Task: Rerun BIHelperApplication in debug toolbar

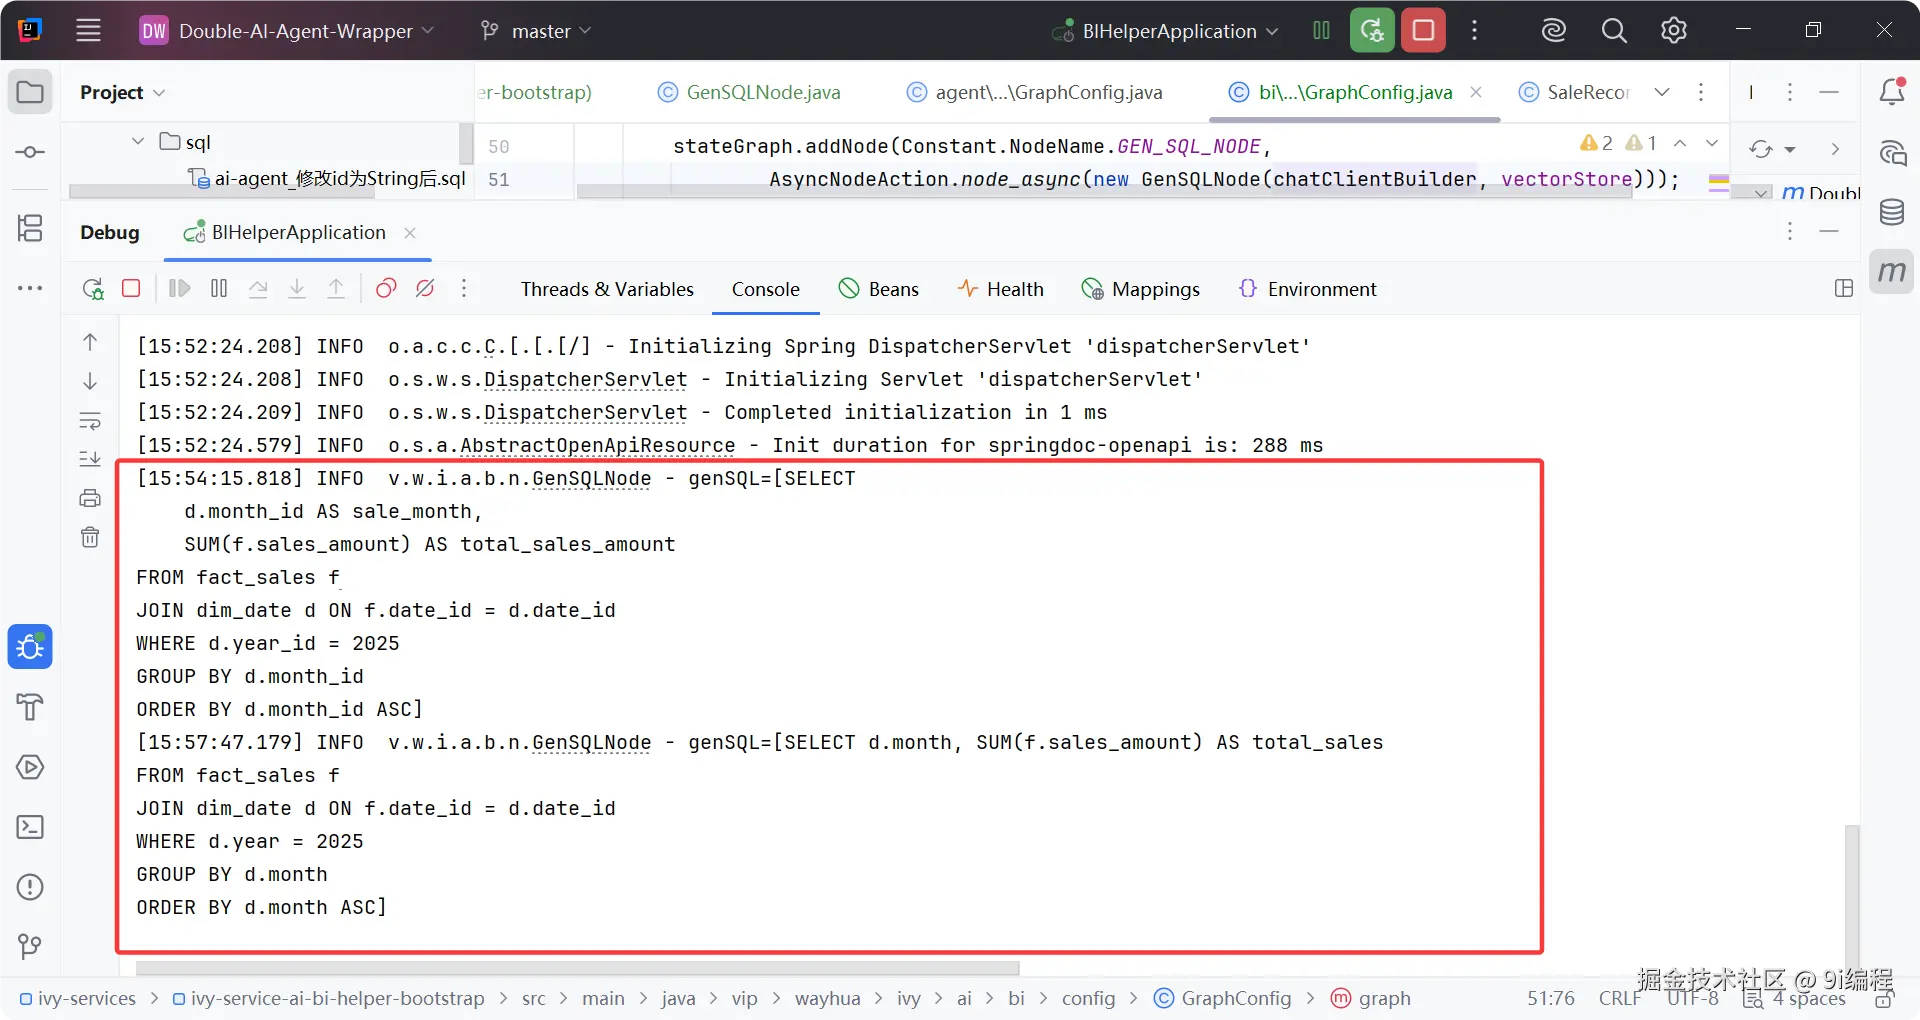Action: (x=93, y=289)
